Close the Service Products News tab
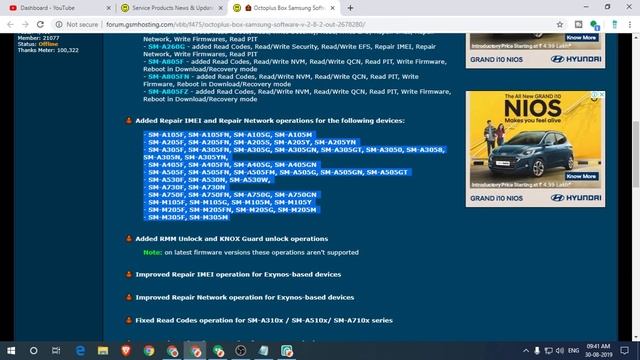This screenshot has width=640, height=360. pos(220,8)
